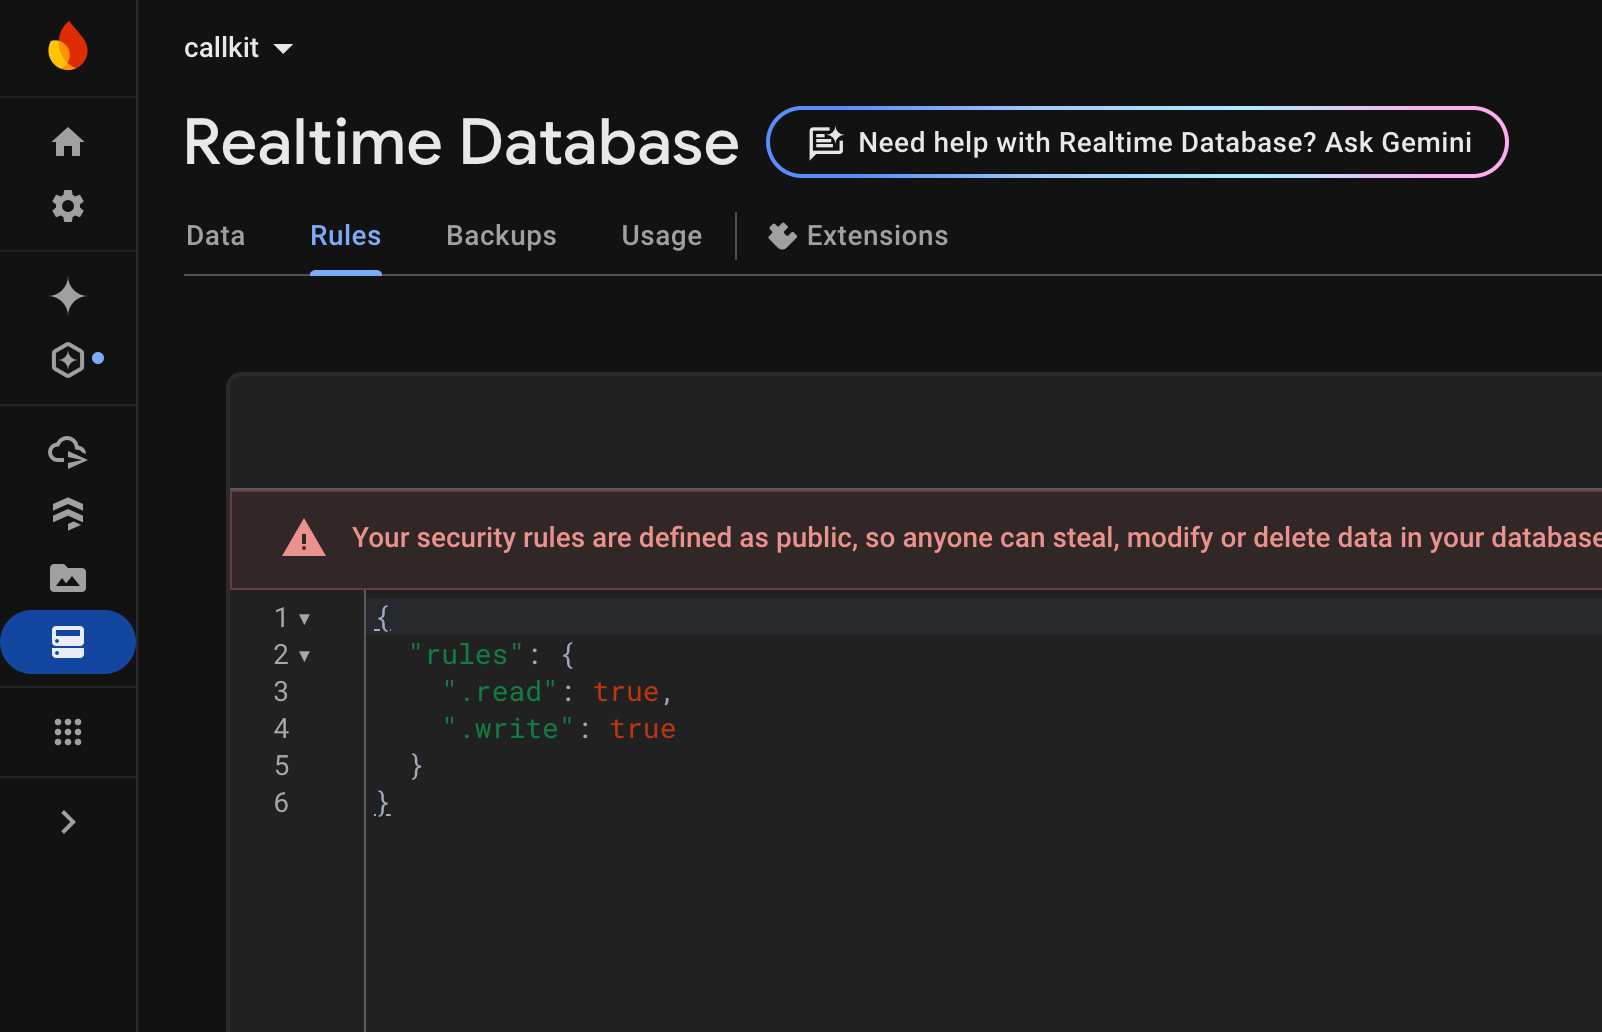Viewport: 1602px width, 1032px height.
Task: Open the all products grid icon
Action: click(68, 732)
